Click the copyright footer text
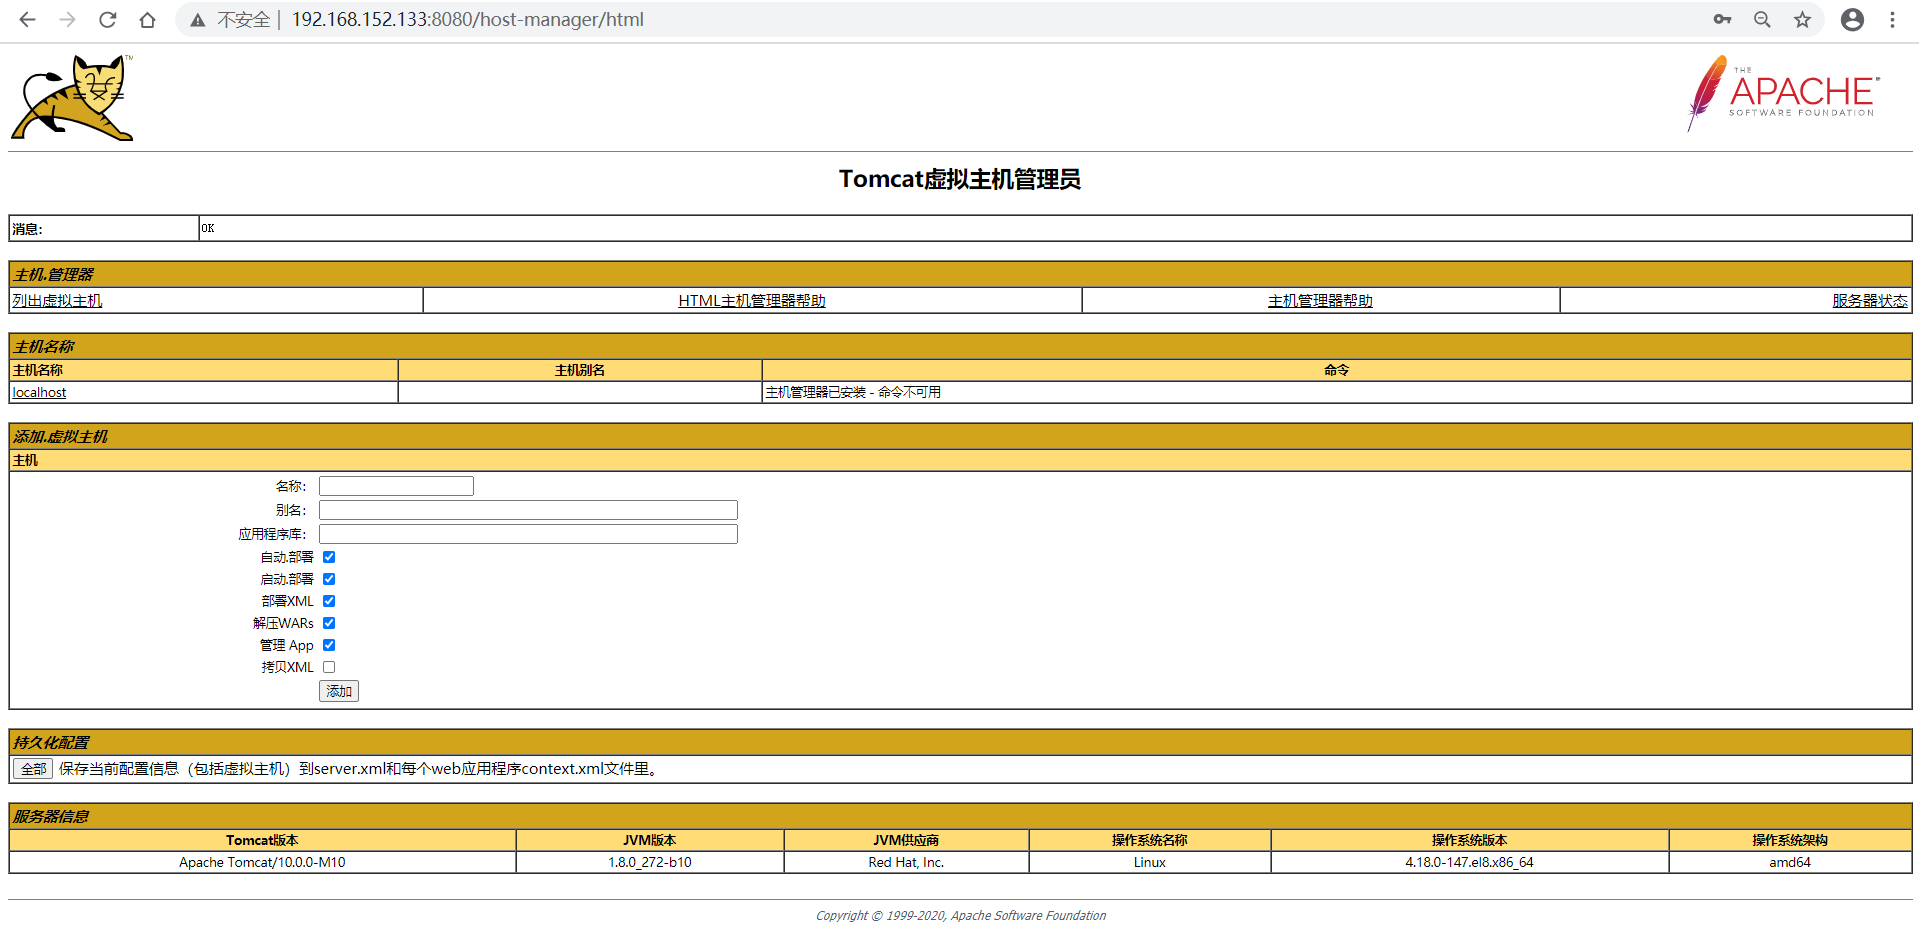This screenshot has height=943, width=1919. pyautogui.click(x=961, y=916)
